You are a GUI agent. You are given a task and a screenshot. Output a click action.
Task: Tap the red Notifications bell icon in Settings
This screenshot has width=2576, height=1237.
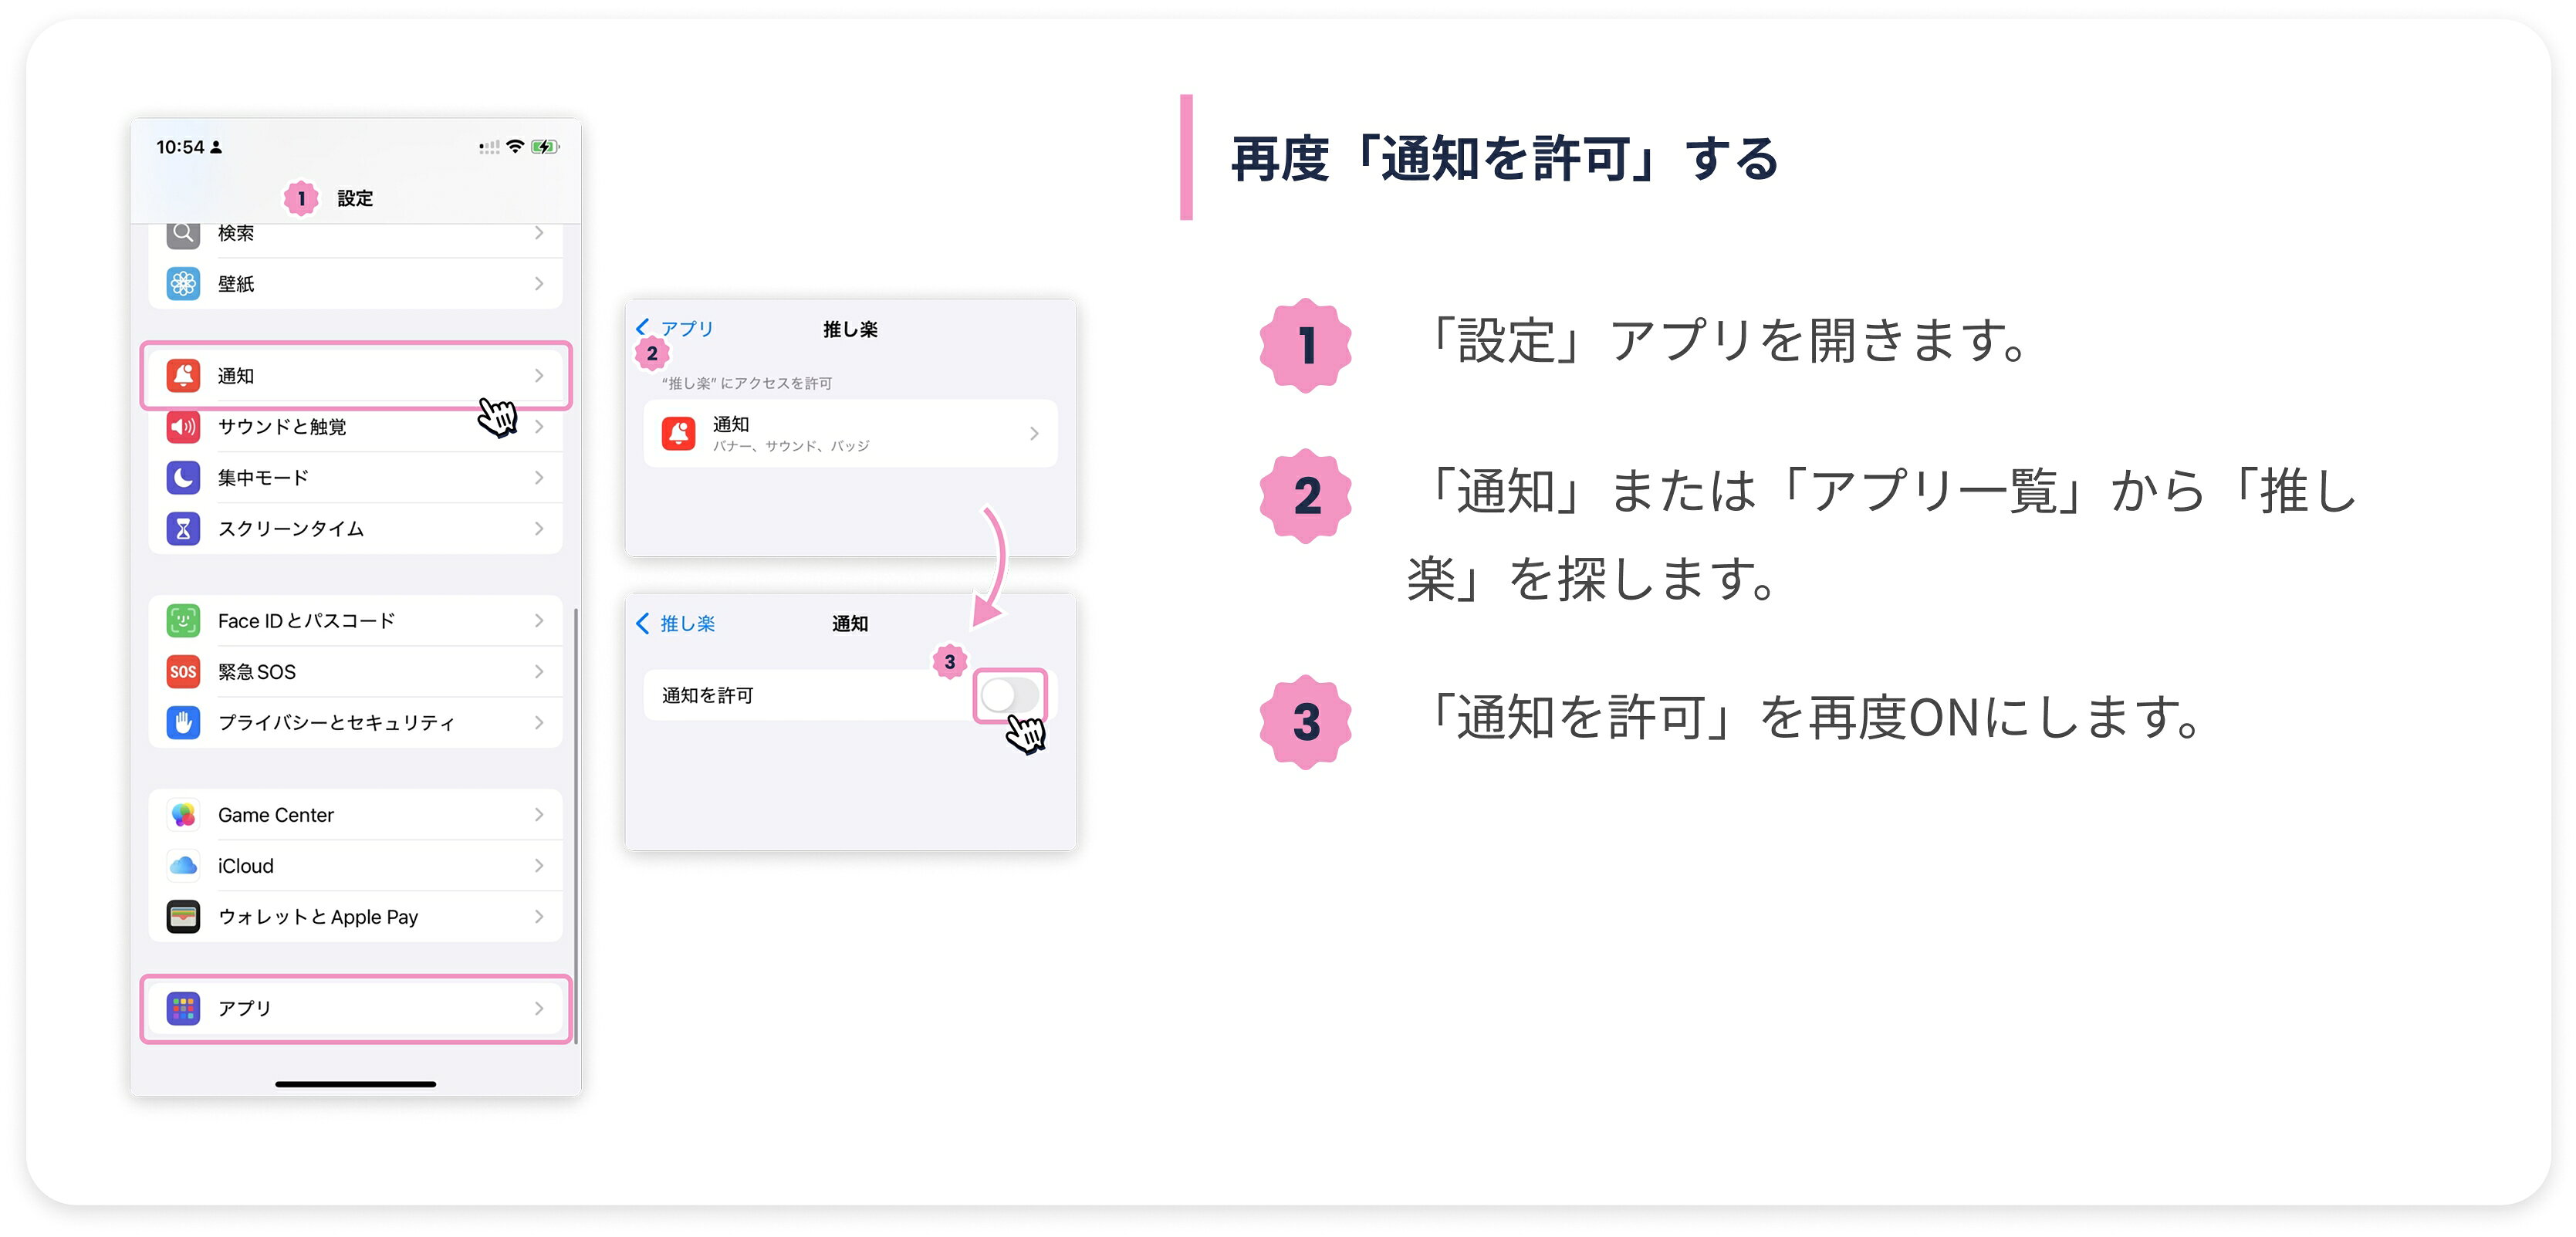pyautogui.click(x=183, y=375)
